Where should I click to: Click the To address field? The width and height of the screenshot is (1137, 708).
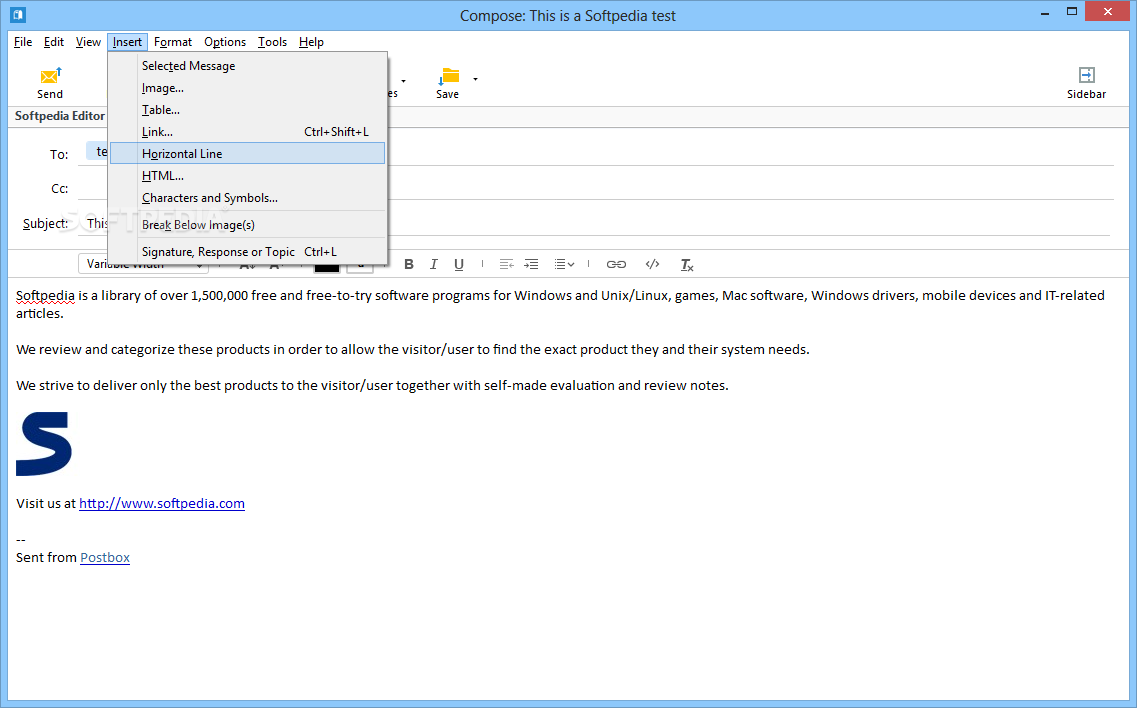tap(595, 153)
